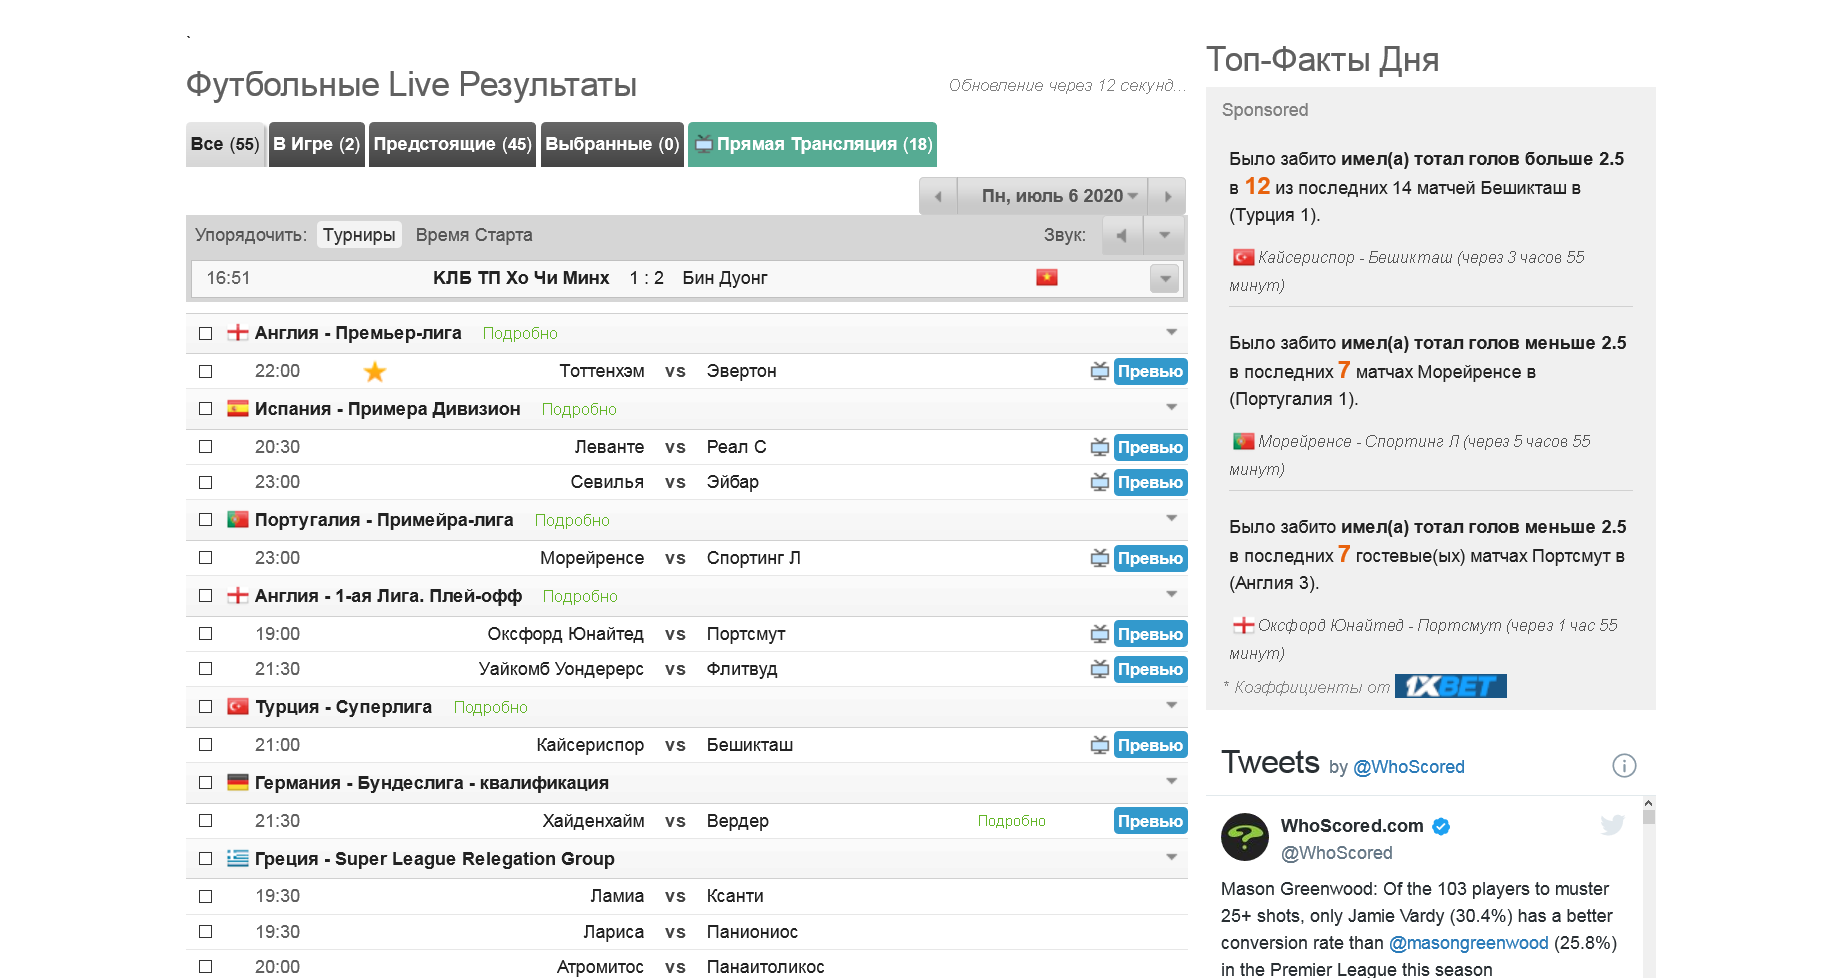Switch to the Выбранные (0) tab
This screenshot has width=1842, height=978.
pos(612,144)
